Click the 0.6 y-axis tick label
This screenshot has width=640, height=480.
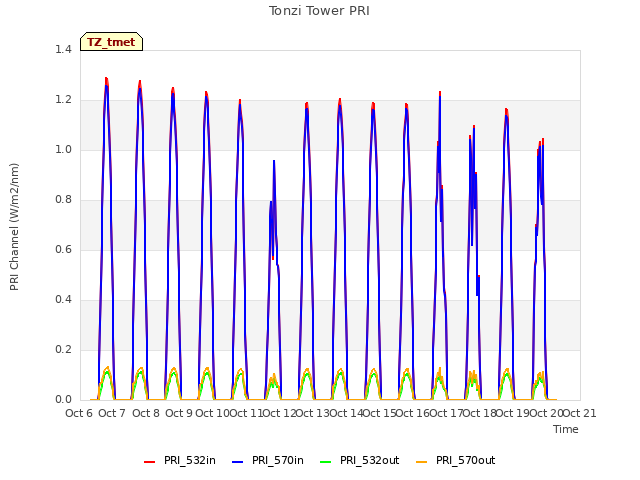[63, 250]
